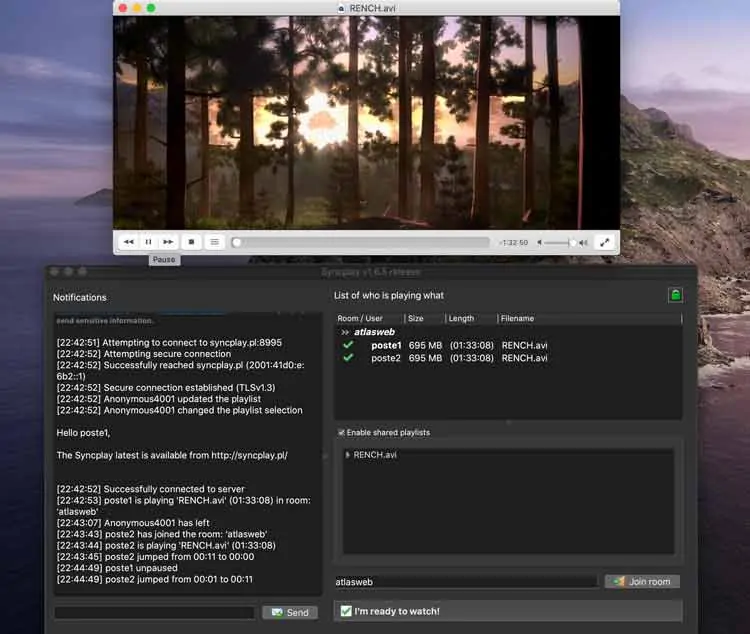Click the room name field containing atlasweb
The image size is (750, 634).
[x=466, y=582]
